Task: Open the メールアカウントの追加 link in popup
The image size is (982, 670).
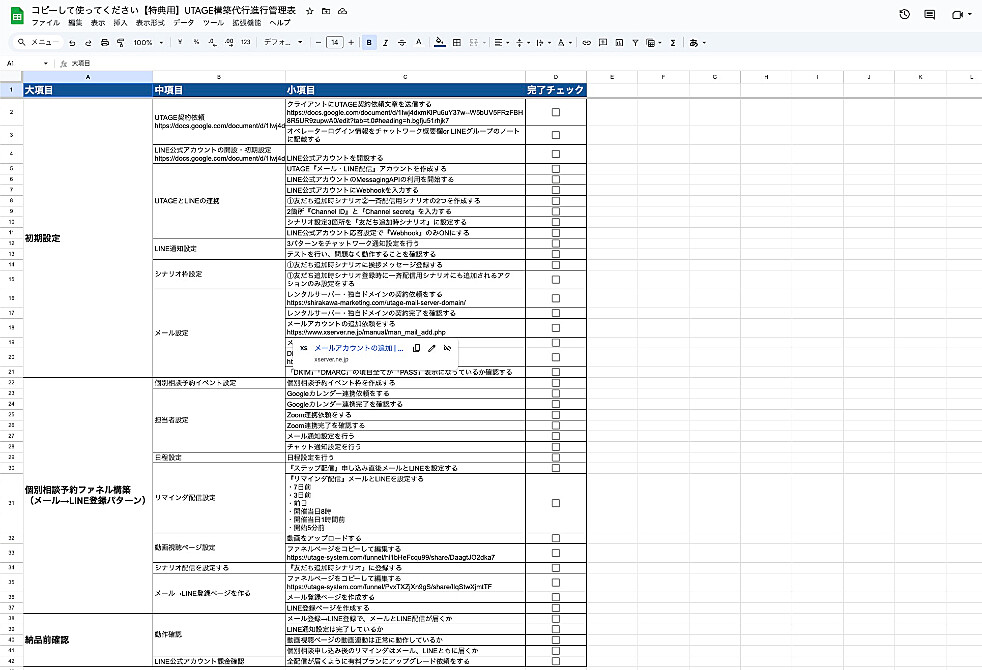Action: click(x=358, y=348)
